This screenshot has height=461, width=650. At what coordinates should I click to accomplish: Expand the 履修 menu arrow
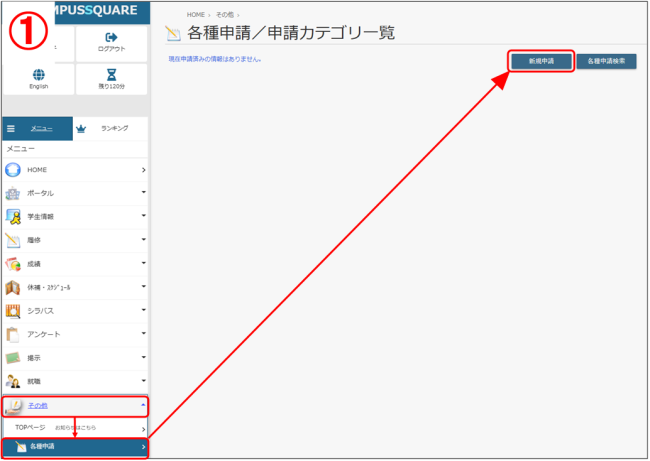tap(143, 240)
